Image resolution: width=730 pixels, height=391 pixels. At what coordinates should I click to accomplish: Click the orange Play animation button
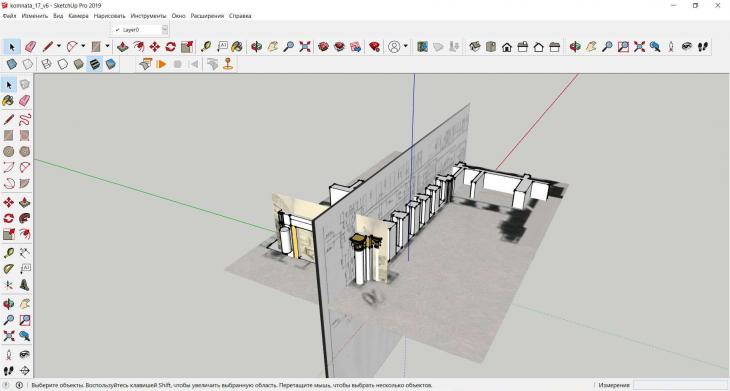tap(161, 64)
